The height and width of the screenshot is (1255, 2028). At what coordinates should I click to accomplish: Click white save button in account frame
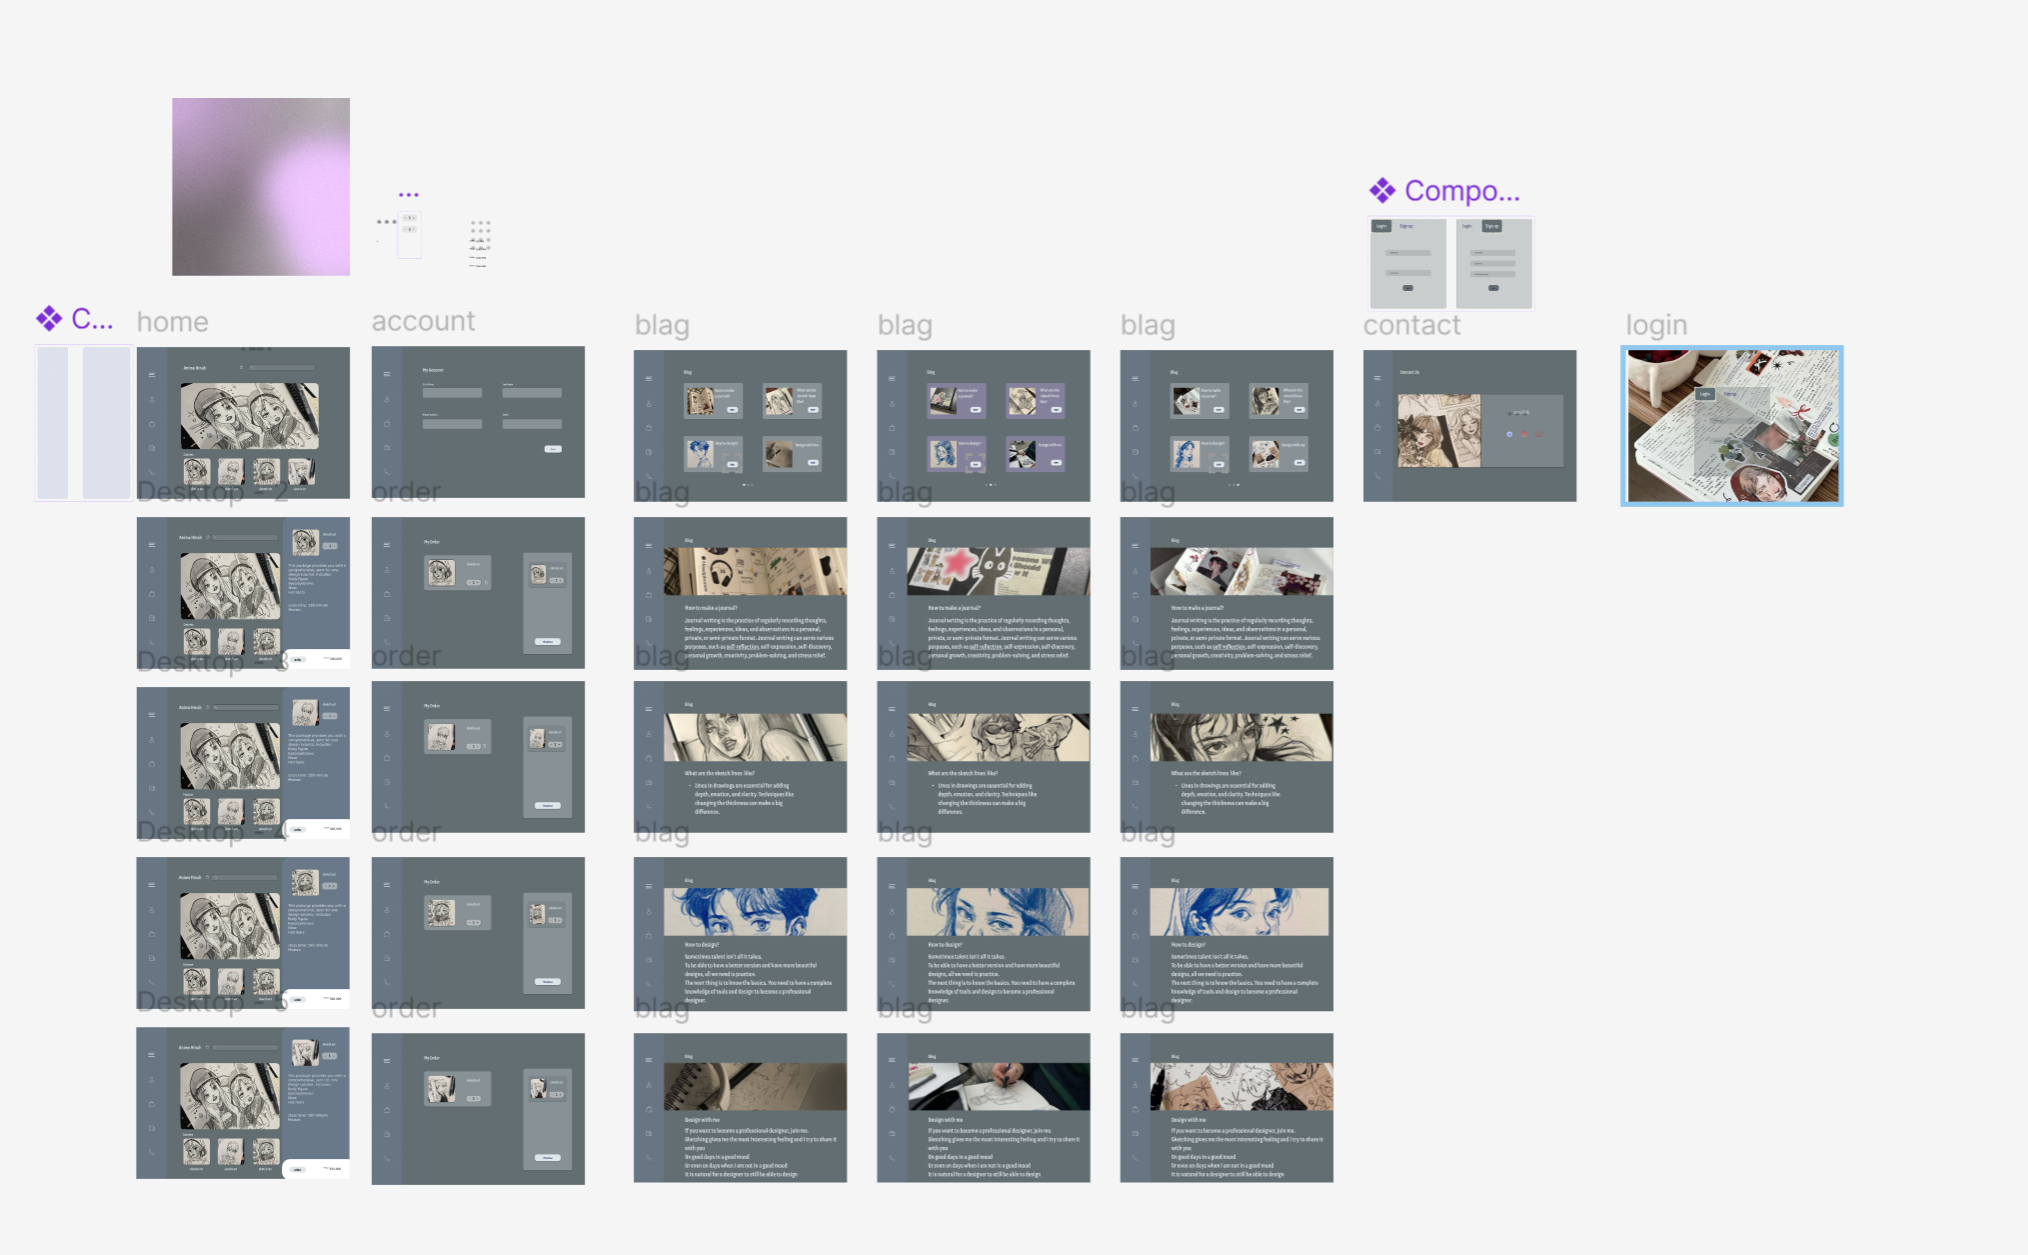pyautogui.click(x=553, y=449)
